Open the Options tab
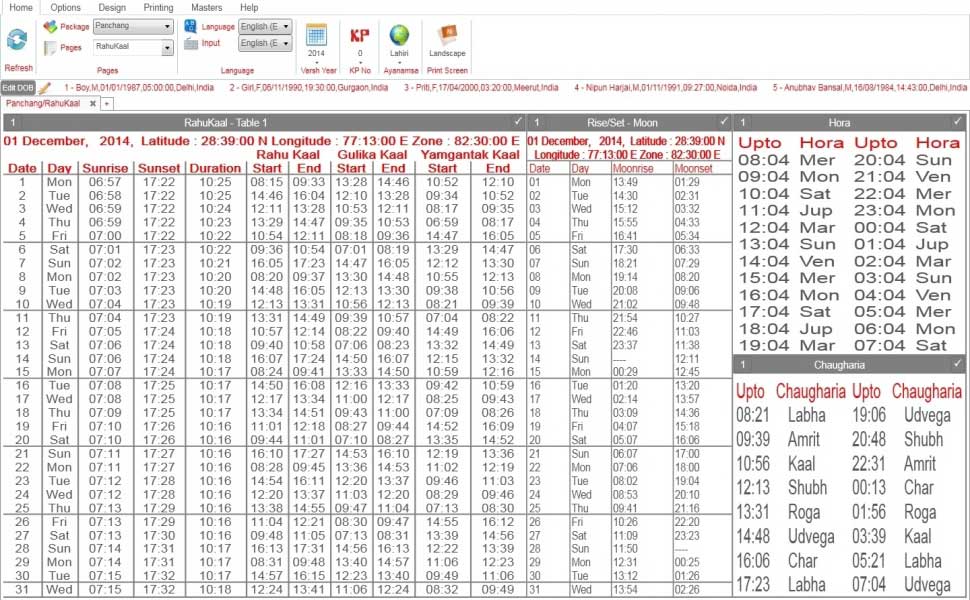 [x=66, y=7]
